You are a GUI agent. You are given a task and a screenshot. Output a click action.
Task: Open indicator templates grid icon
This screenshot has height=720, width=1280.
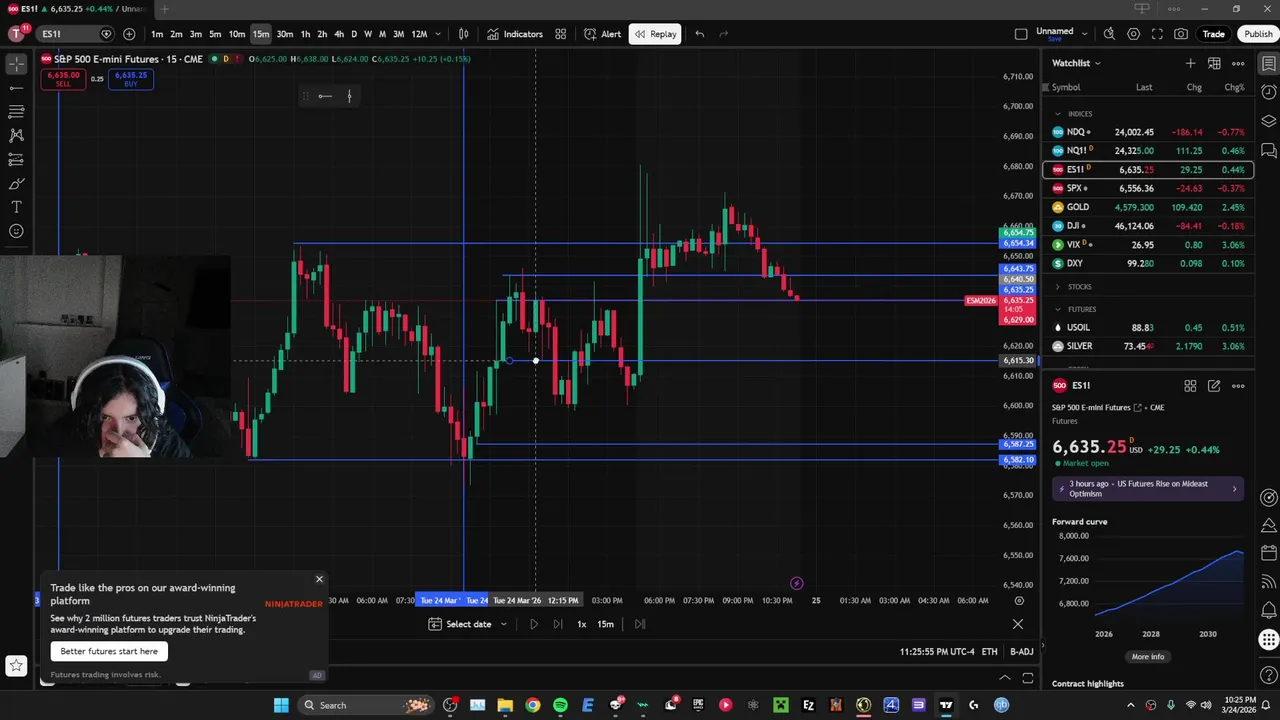click(x=561, y=34)
